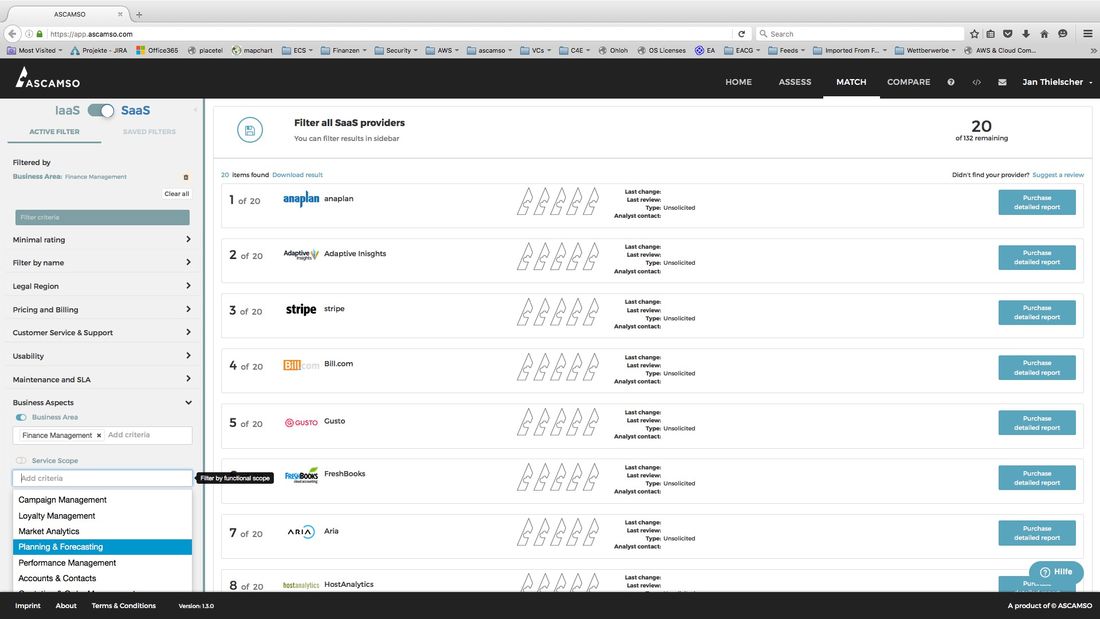Click the Clear all filters button
Image resolution: width=1100 pixels, height=619 pixels.
click(177, 194)
